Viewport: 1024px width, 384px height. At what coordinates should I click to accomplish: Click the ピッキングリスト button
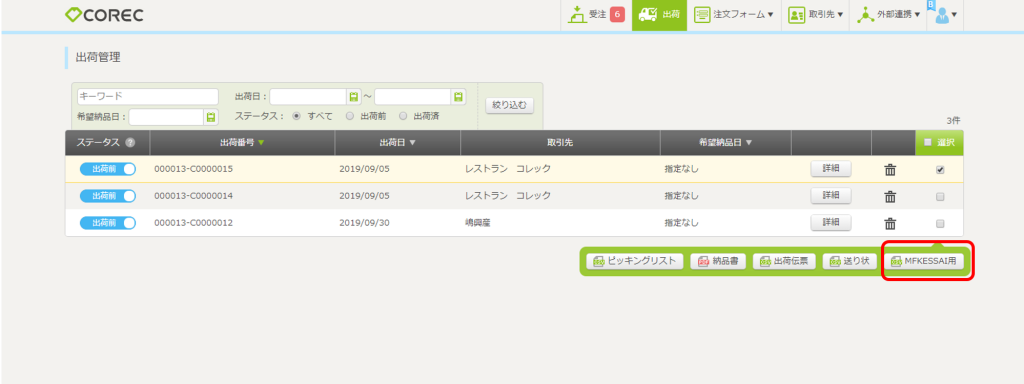(634, 261)
